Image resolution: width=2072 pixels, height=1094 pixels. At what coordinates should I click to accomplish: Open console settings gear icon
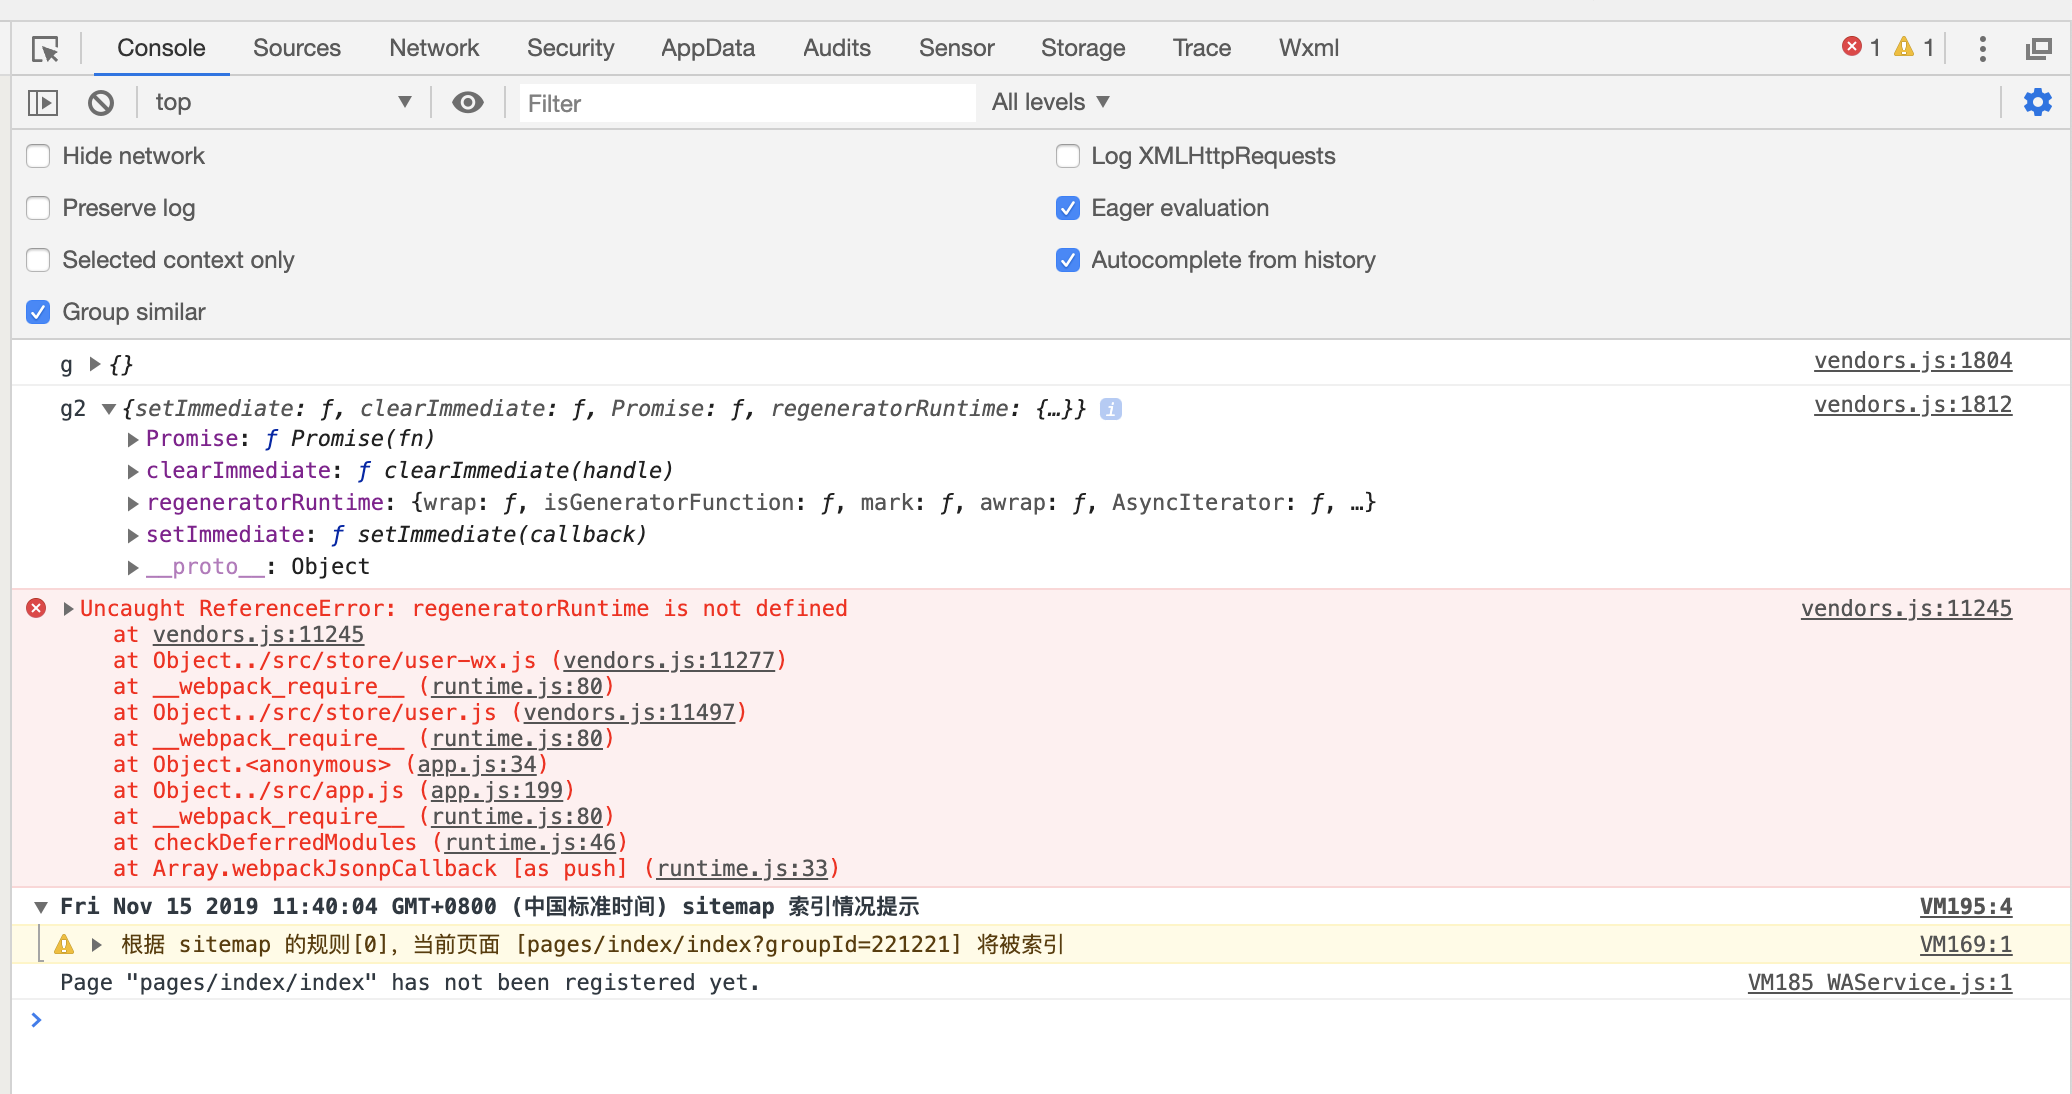point(2037,102)
